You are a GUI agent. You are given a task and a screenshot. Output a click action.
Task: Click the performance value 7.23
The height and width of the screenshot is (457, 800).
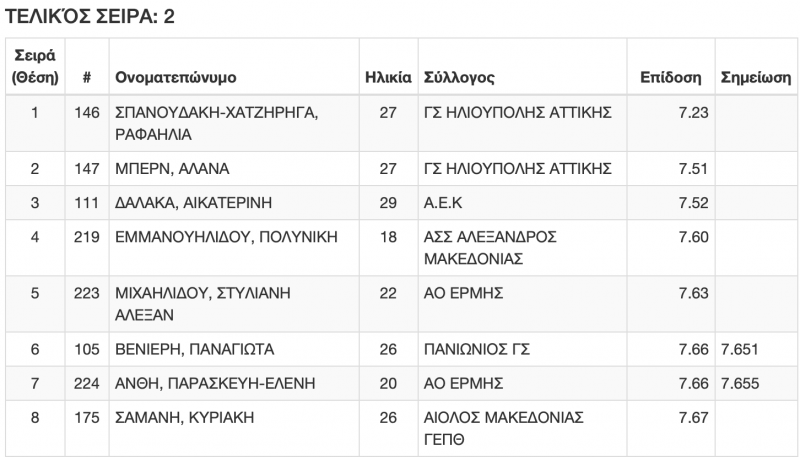(693, 114)
